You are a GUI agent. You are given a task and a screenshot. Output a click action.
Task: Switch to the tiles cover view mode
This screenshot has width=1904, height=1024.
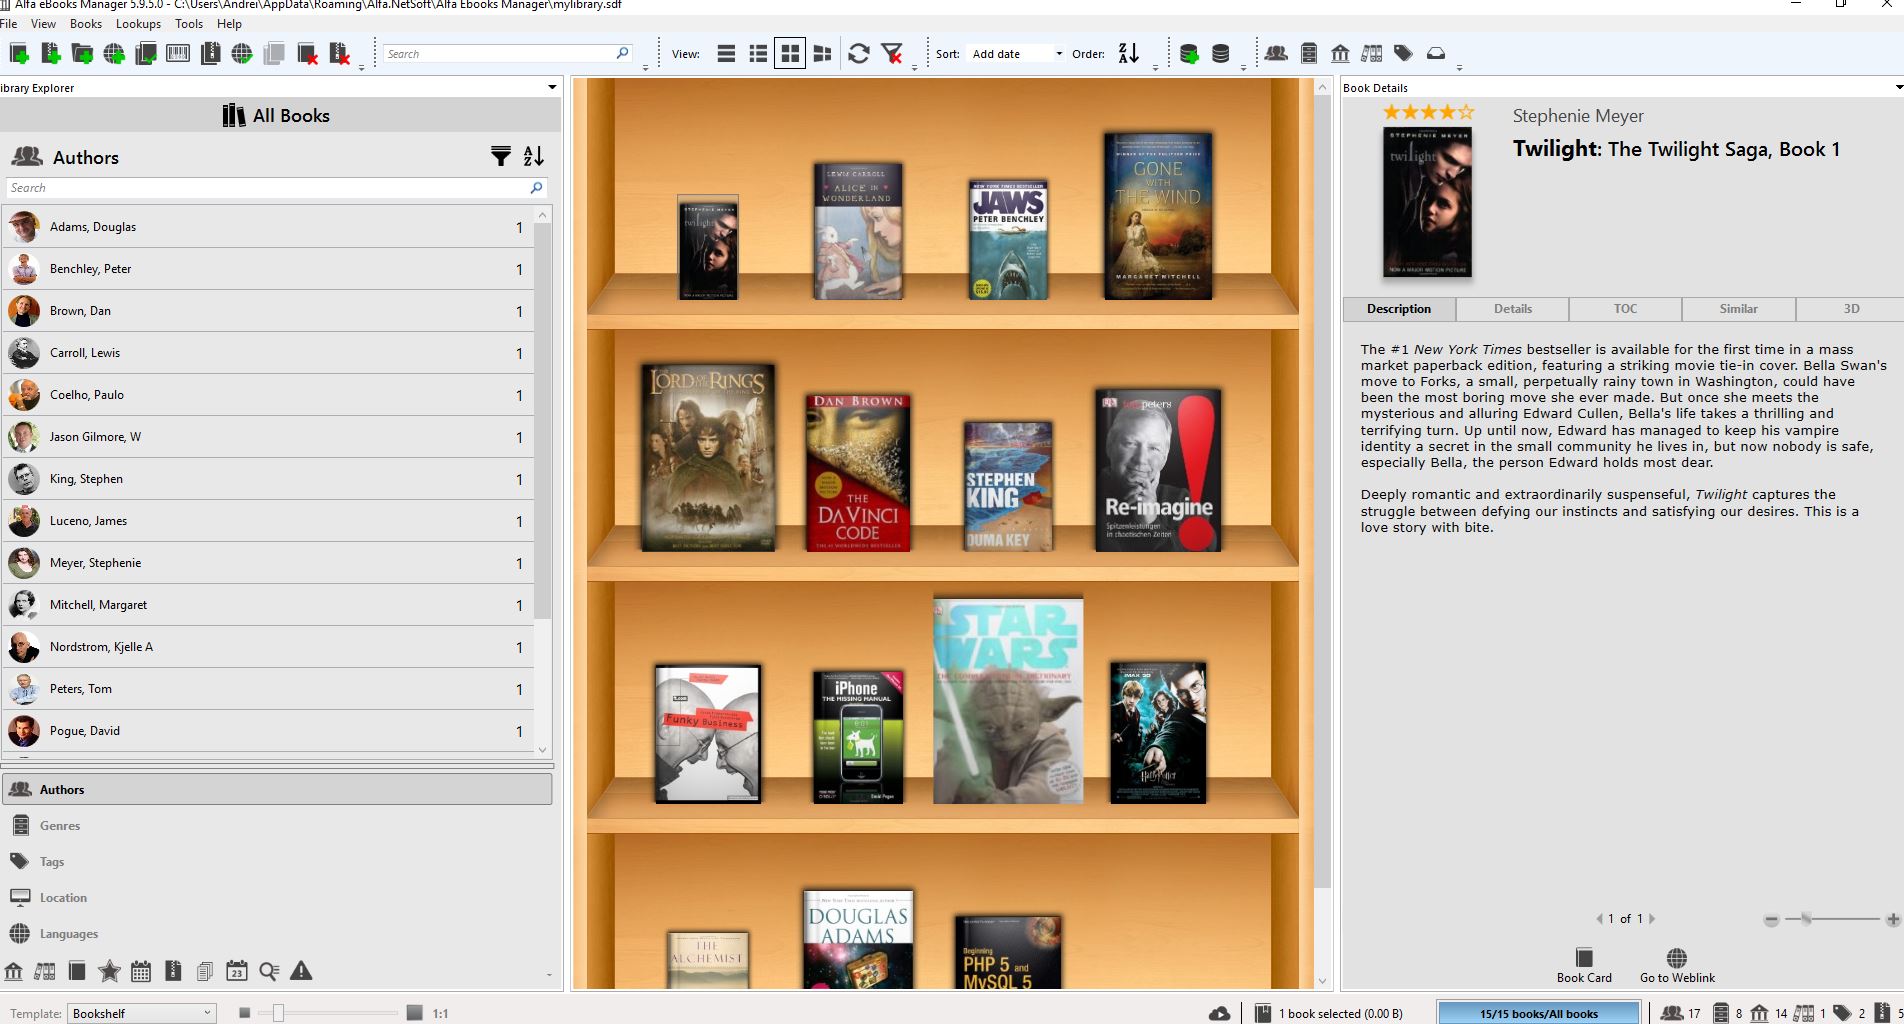[823, 54]
